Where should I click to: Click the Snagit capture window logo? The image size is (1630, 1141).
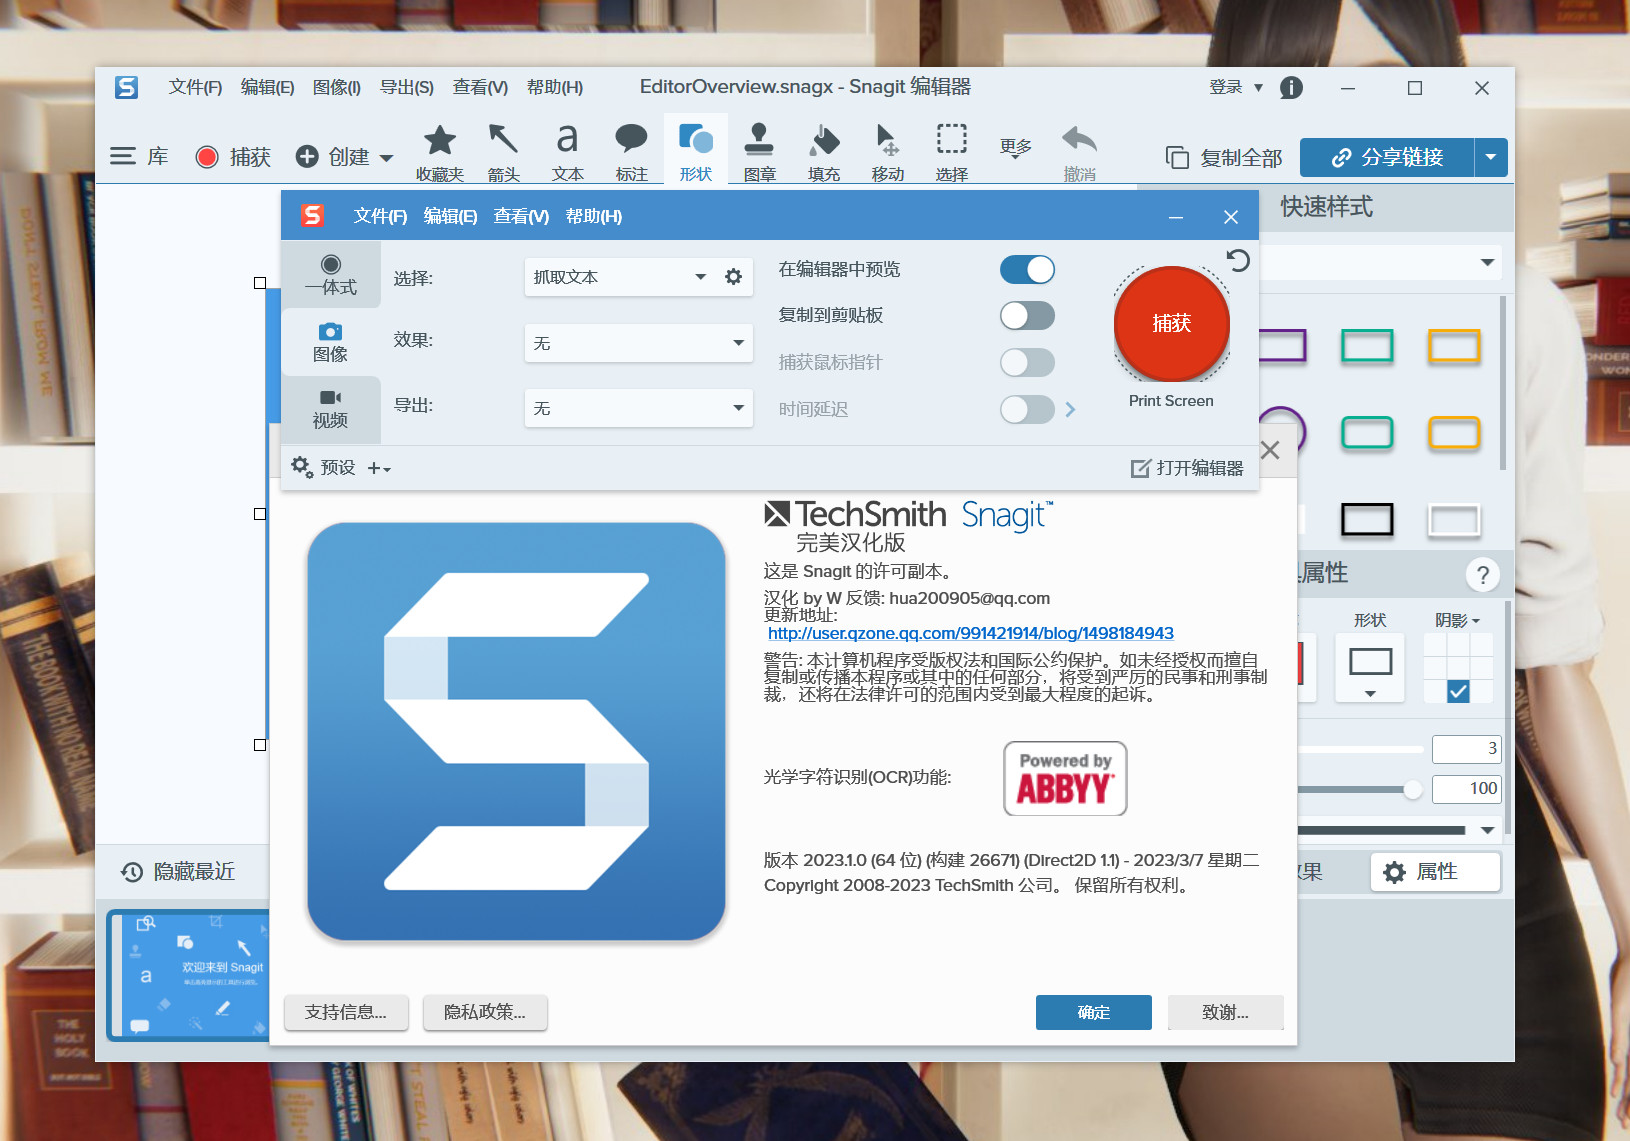pos(313,215)
